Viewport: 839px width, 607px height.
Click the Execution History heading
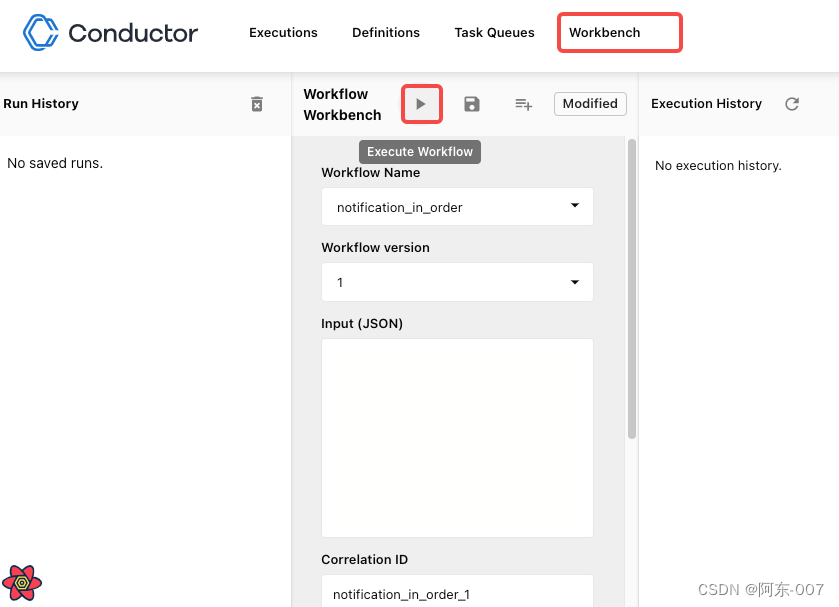[706, 103]
